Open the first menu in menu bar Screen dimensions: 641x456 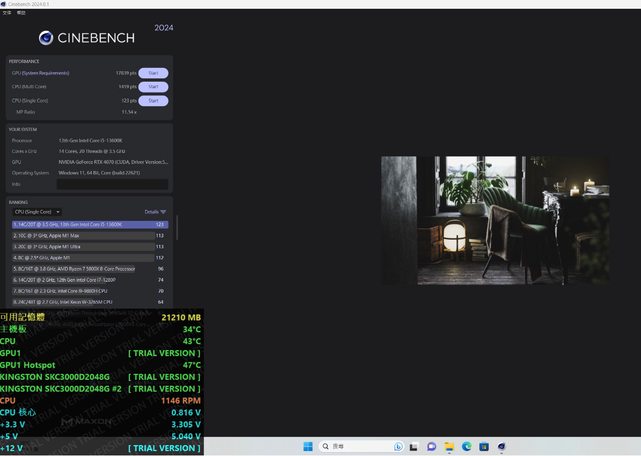tap(6, 13)
